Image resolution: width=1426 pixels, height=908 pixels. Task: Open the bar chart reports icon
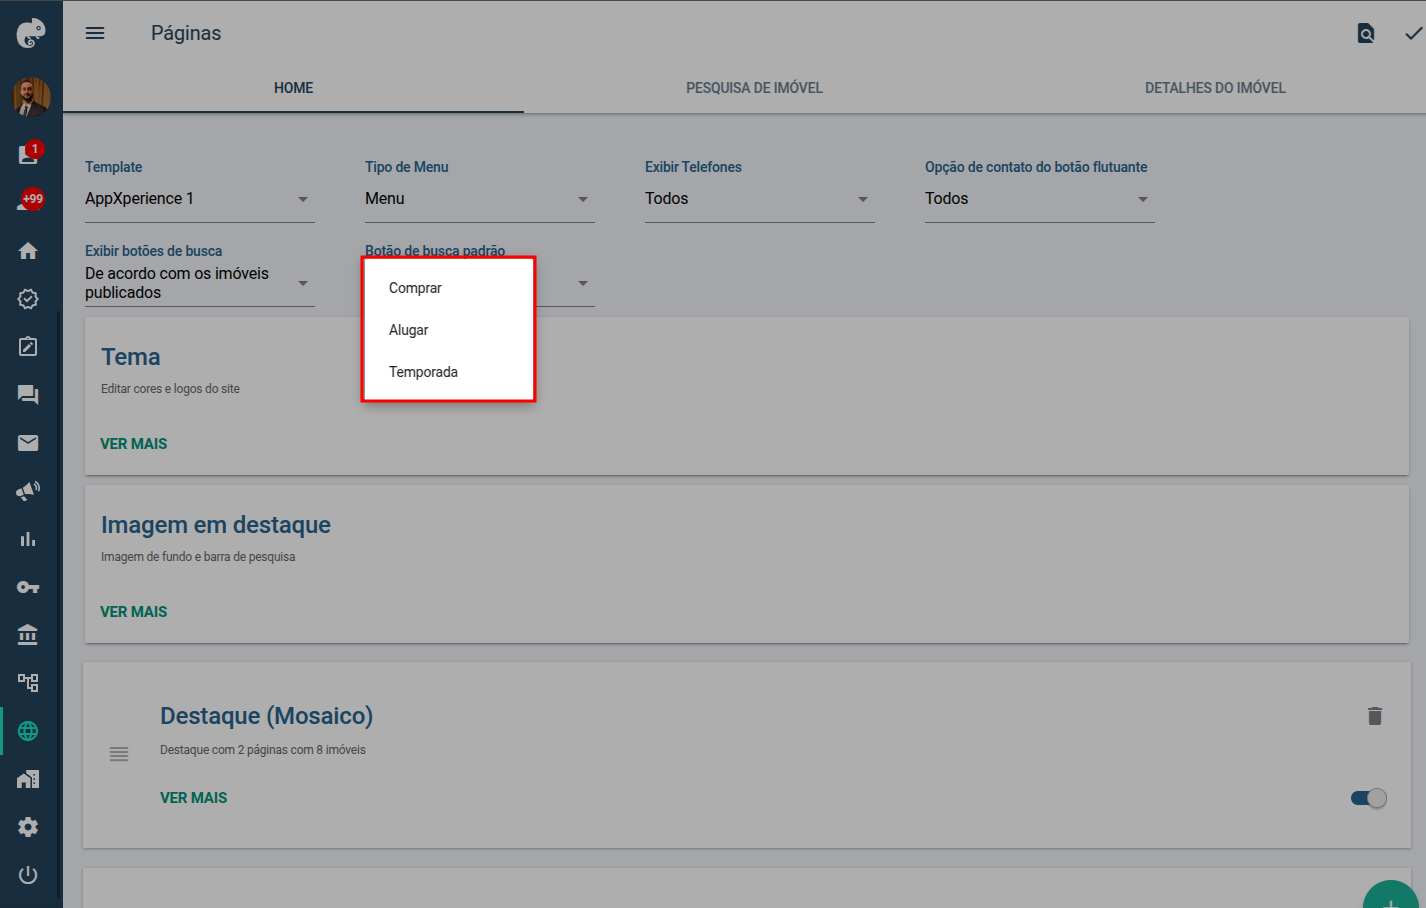(x=28, y=539)
